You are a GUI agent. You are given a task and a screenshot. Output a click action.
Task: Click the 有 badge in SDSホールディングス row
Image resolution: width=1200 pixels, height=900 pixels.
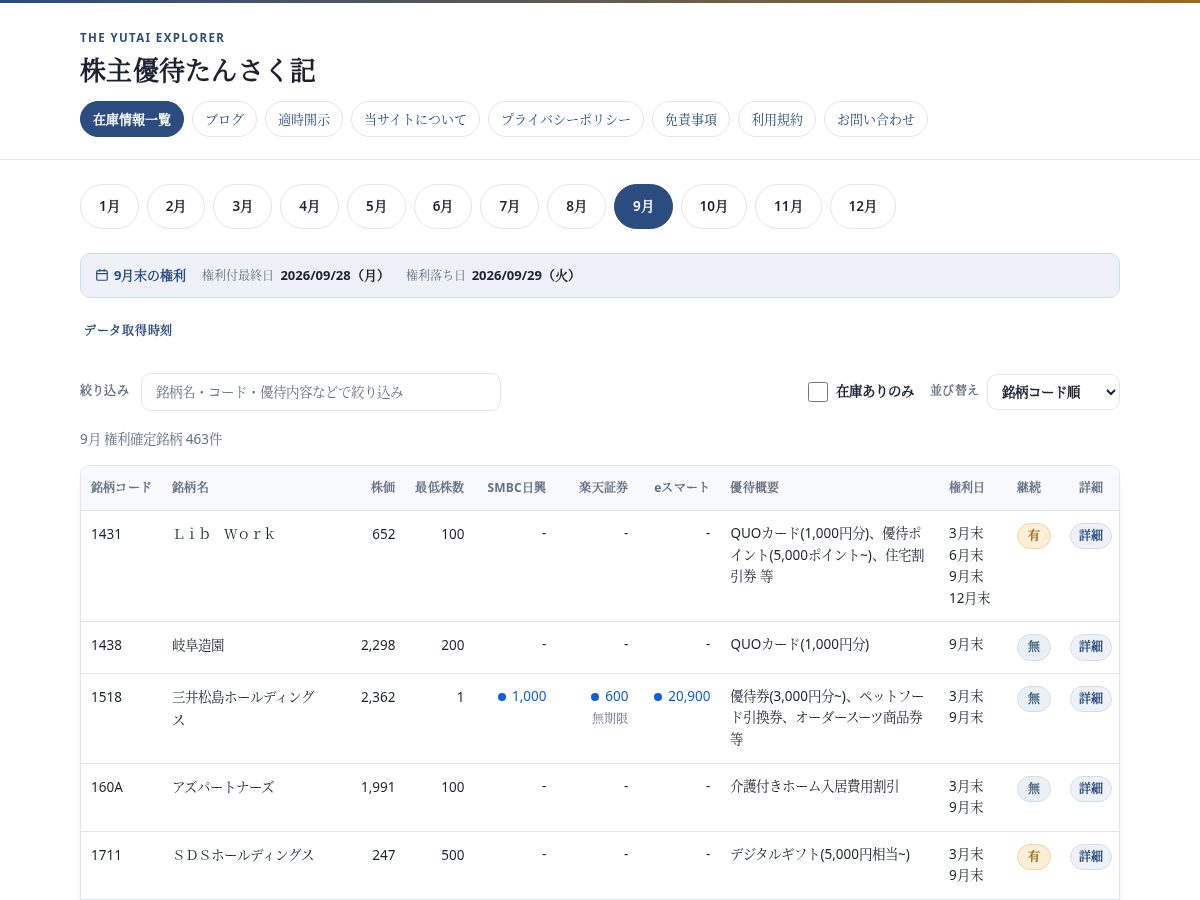(x=1034, y=857)
